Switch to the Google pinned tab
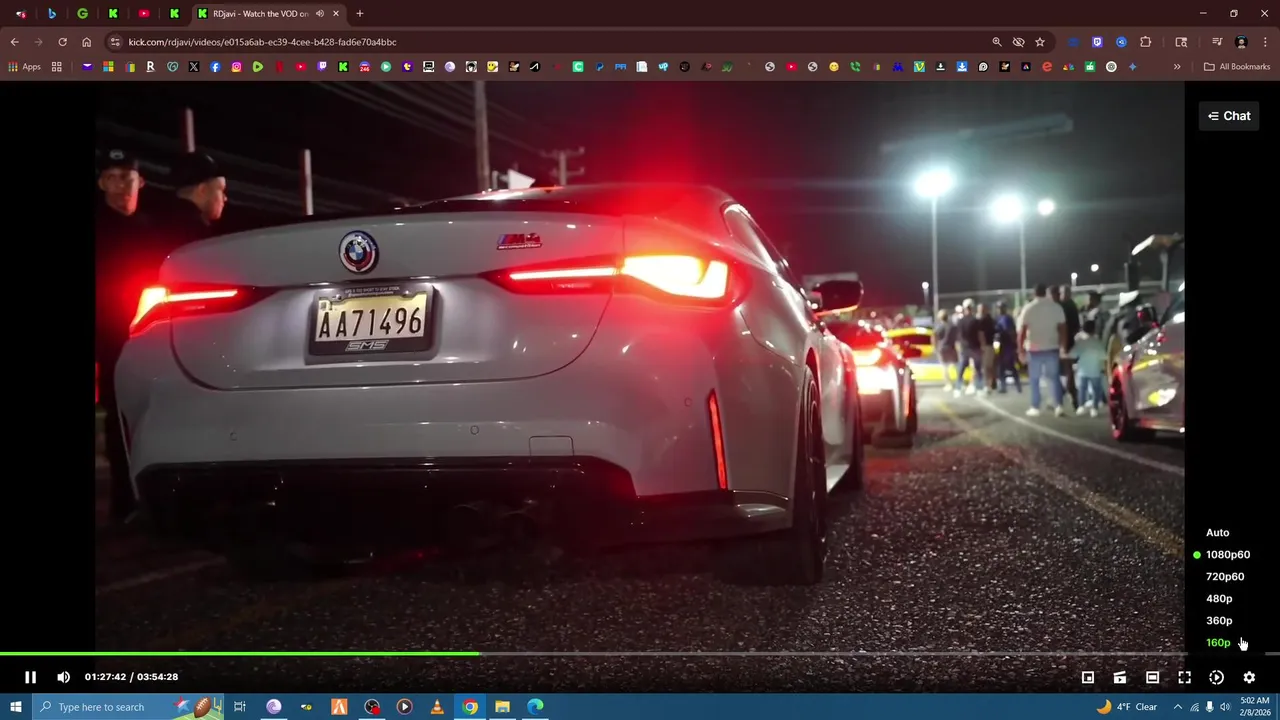 (x=82, y=14)
